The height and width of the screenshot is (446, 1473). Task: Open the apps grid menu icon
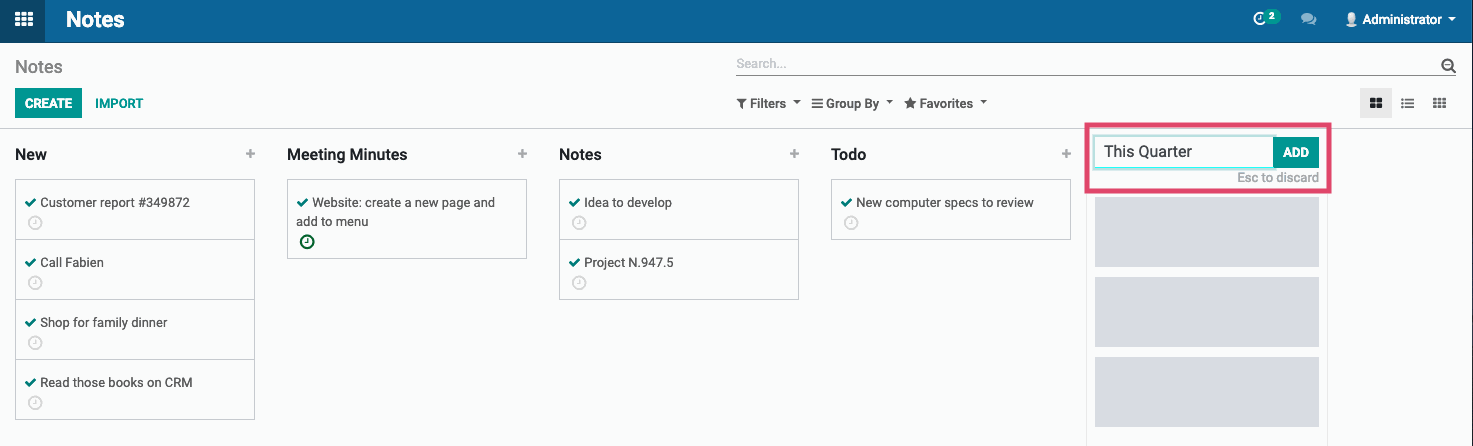point(23,19)
